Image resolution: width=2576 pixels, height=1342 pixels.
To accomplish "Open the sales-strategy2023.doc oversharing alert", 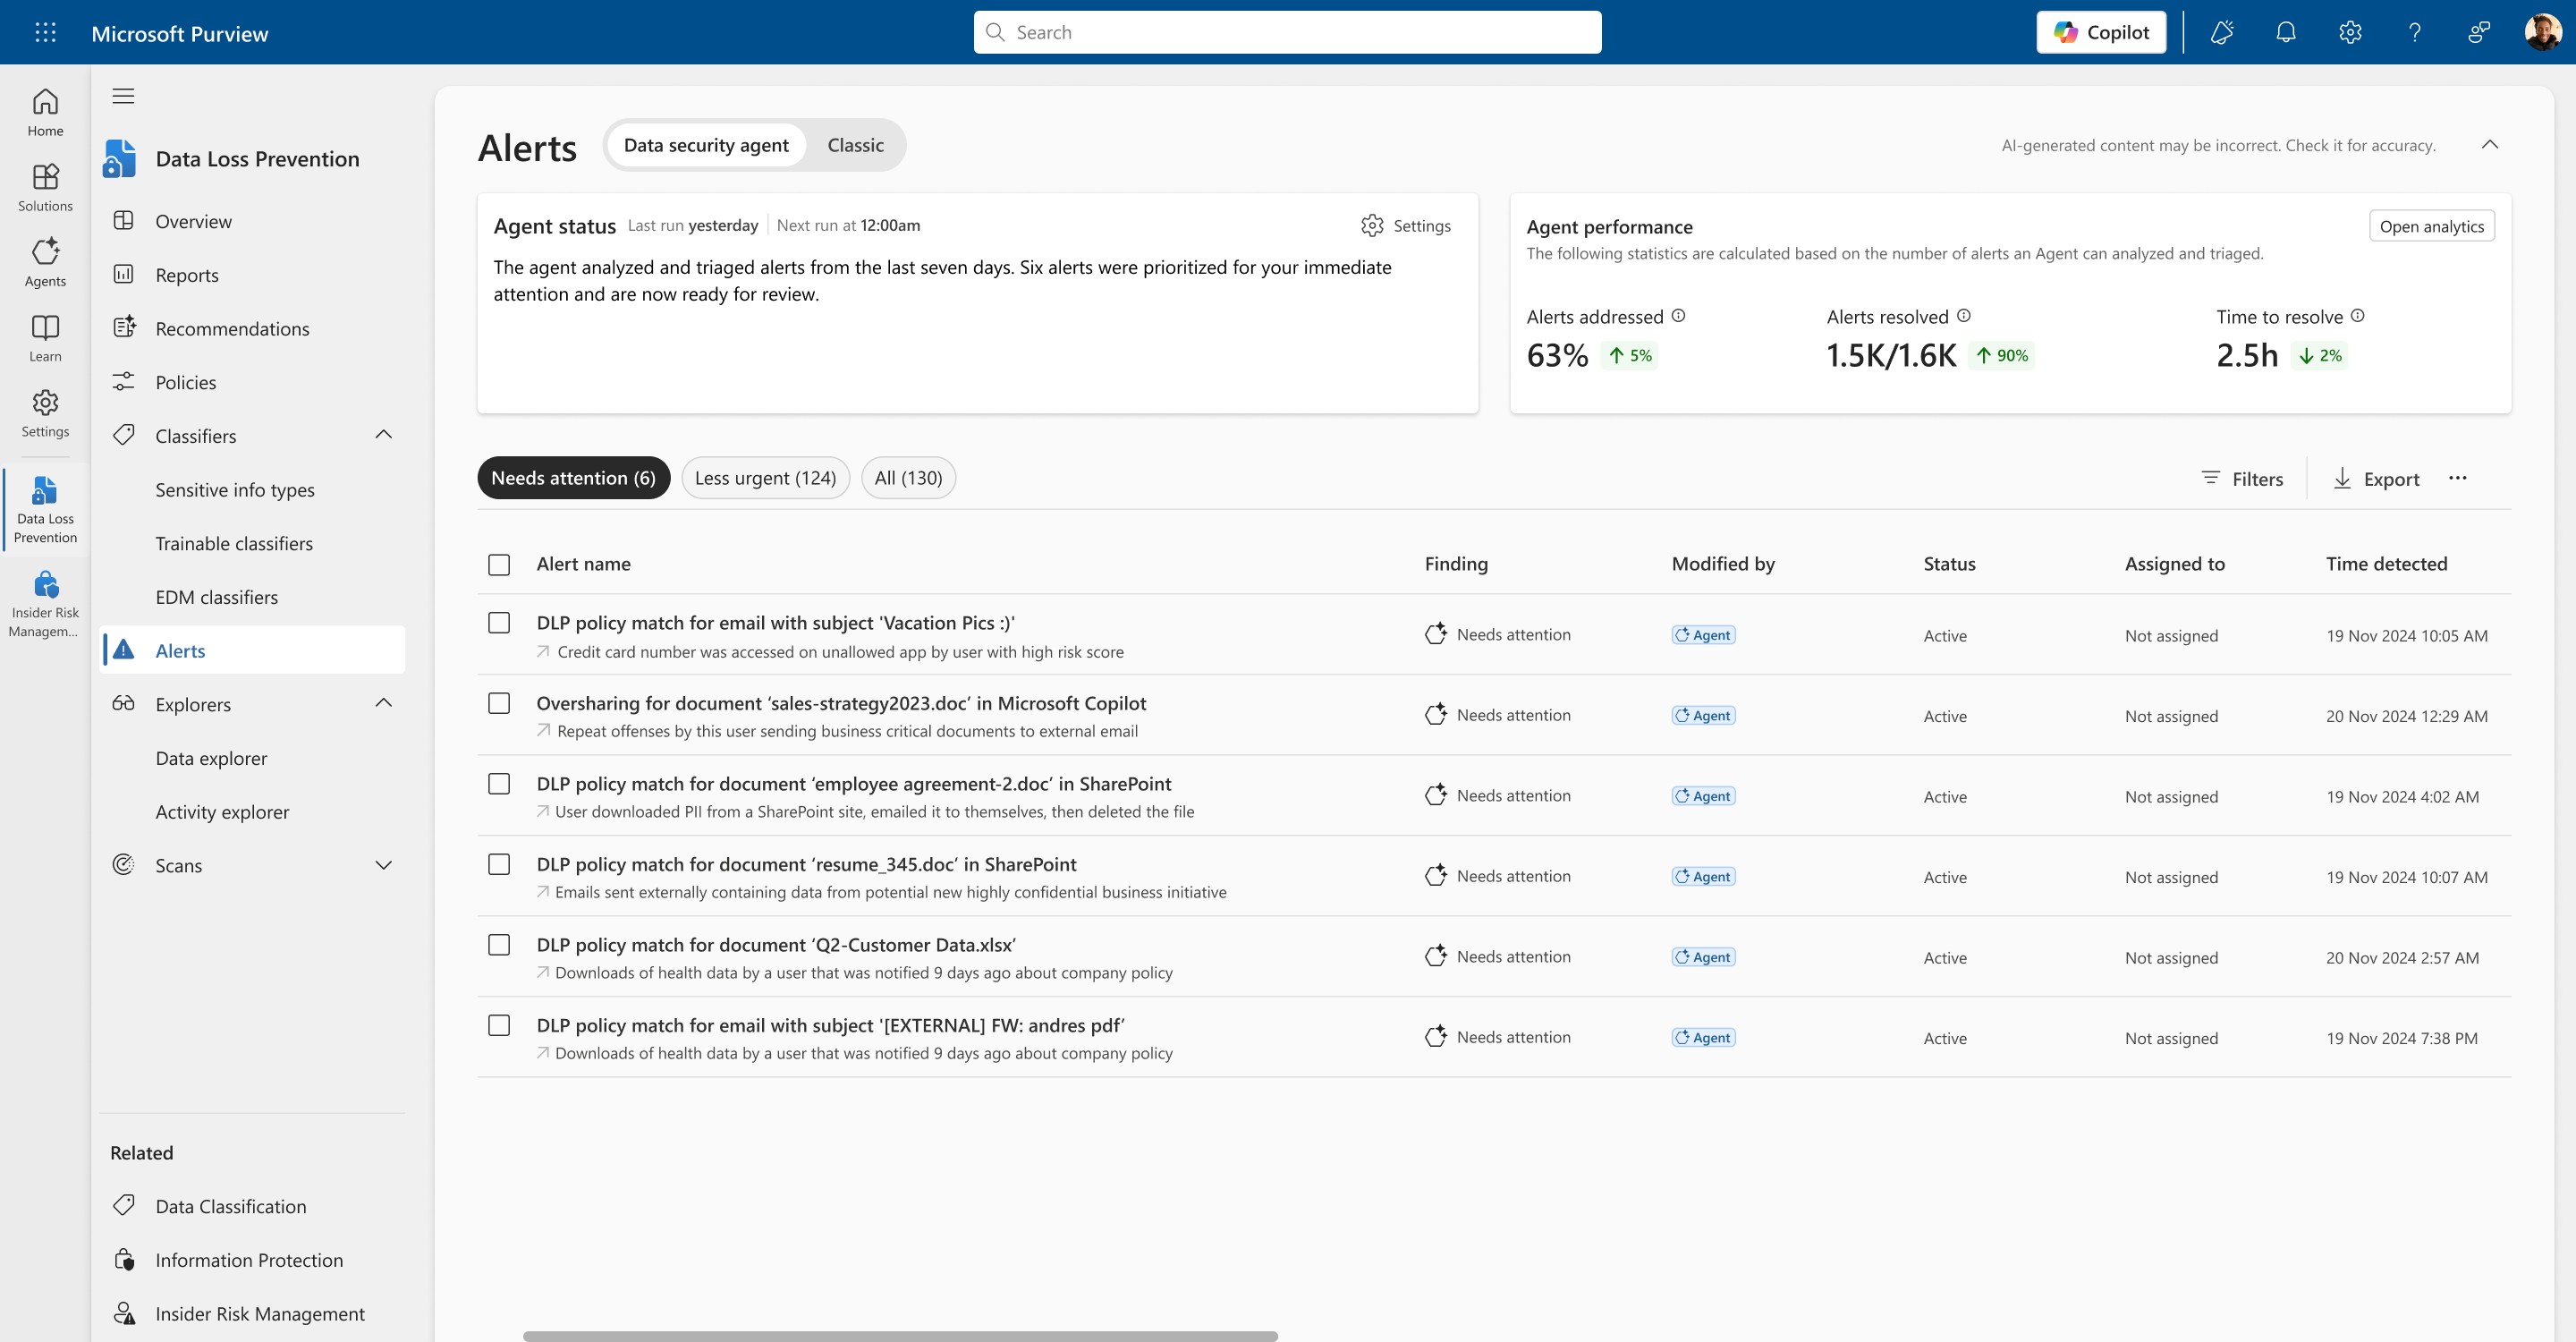I will point(841,704).
